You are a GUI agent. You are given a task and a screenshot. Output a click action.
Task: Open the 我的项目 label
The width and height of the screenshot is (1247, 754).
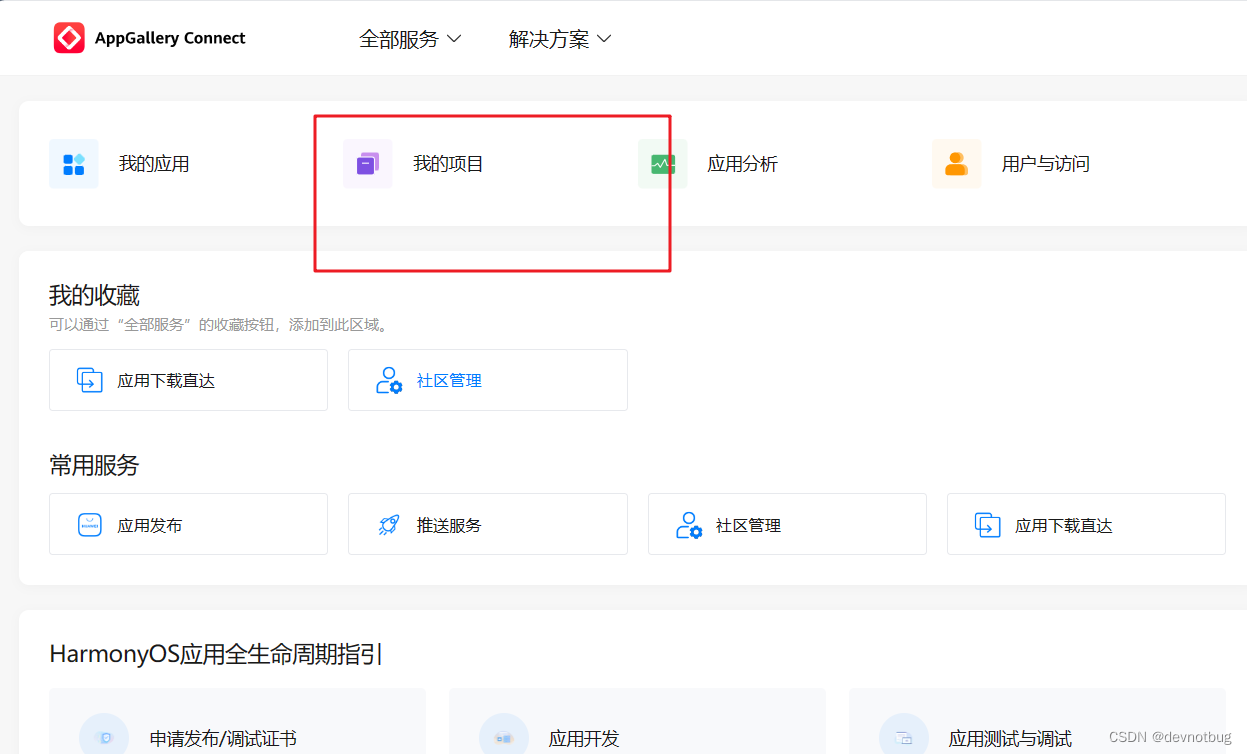[x=448, y=164]
